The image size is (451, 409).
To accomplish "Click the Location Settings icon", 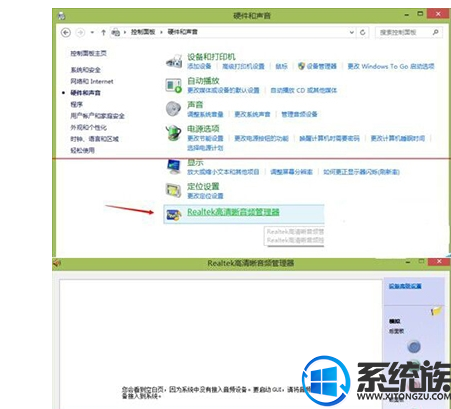I will [174, 190].
